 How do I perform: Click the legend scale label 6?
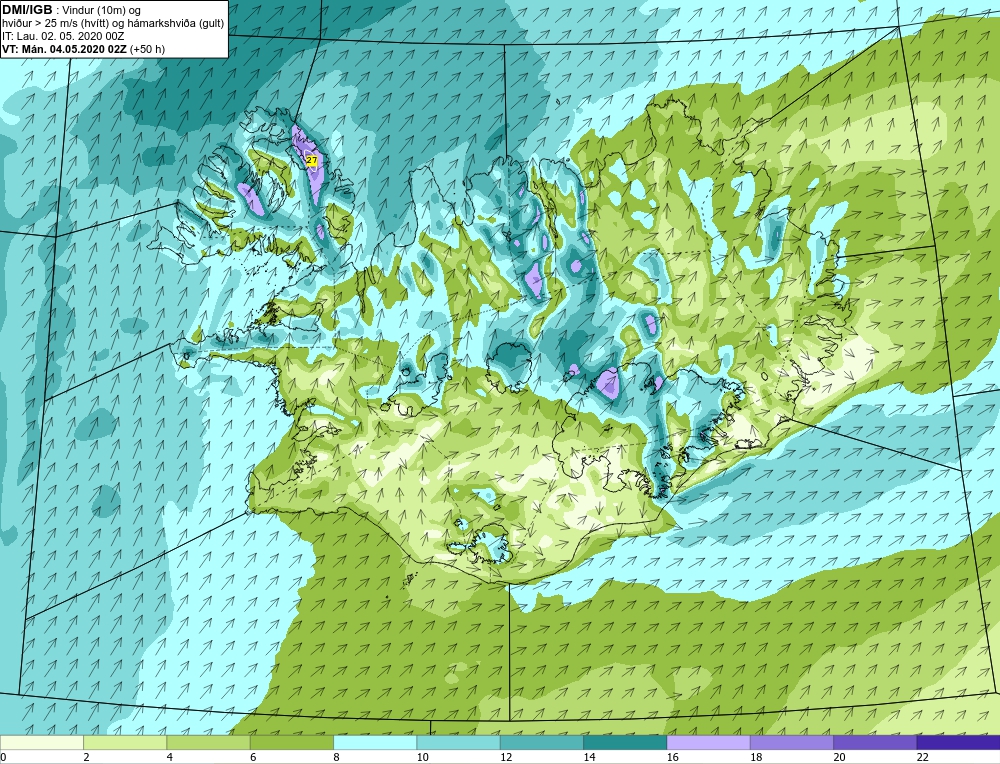click(253, 757)
